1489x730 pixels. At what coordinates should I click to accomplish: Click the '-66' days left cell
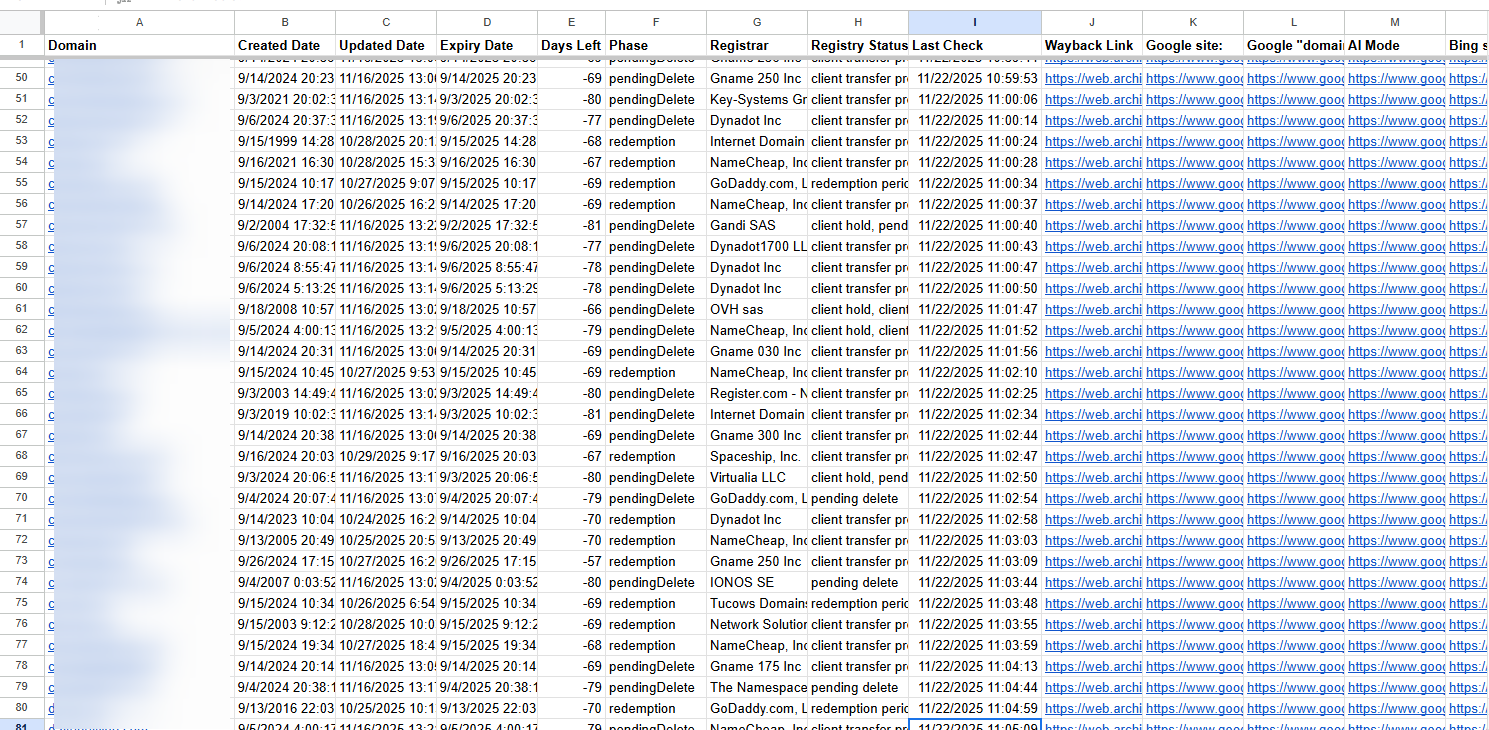[x=571, y=309]
